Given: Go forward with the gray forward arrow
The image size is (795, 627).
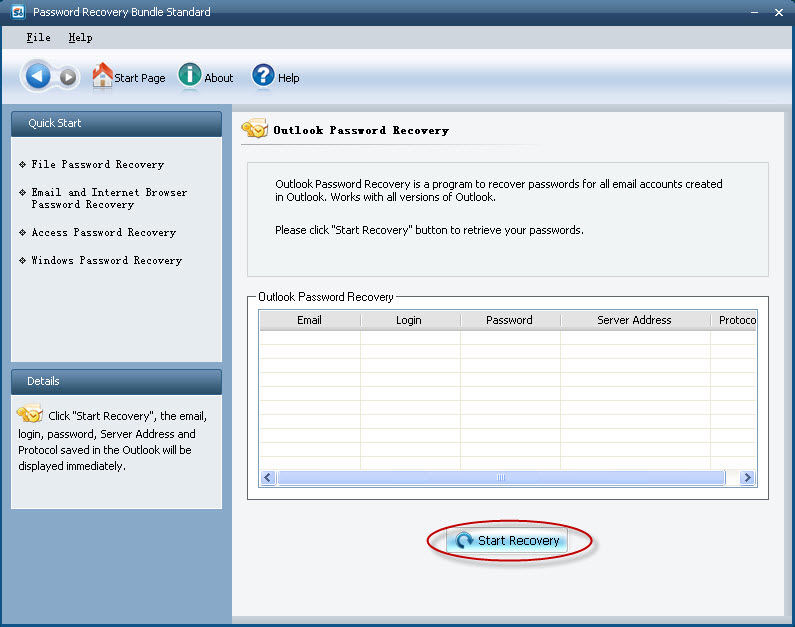Looking at the screenshot, I should click(68, 77).
